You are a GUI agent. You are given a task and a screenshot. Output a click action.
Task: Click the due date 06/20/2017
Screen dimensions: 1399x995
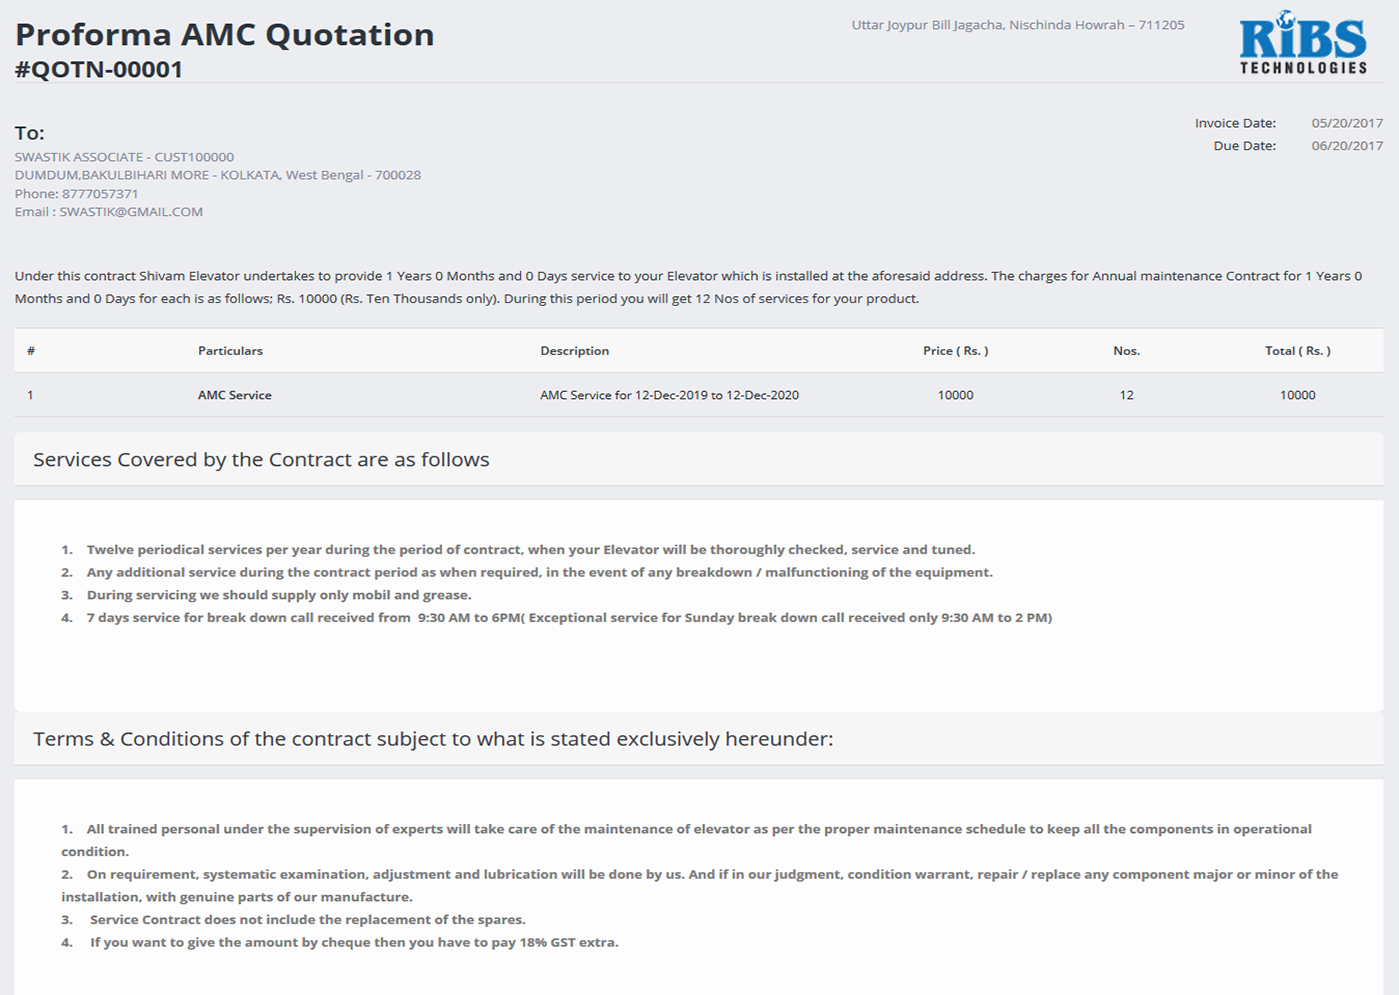point(1347,146)
